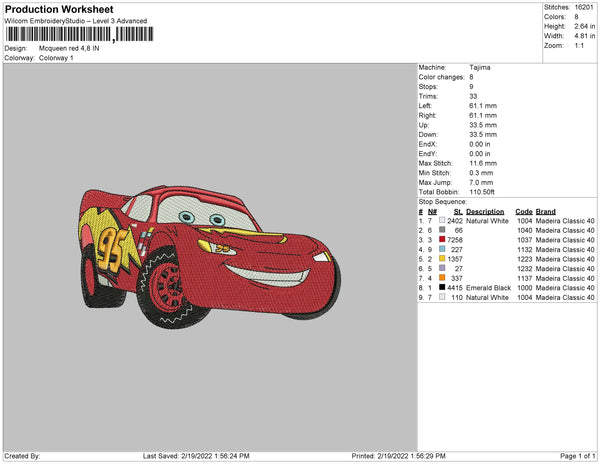The width and height of the screenshot is (600, 464).
Task: Select the Natural White swatch in row 9
Action: [x=442, y=297]
